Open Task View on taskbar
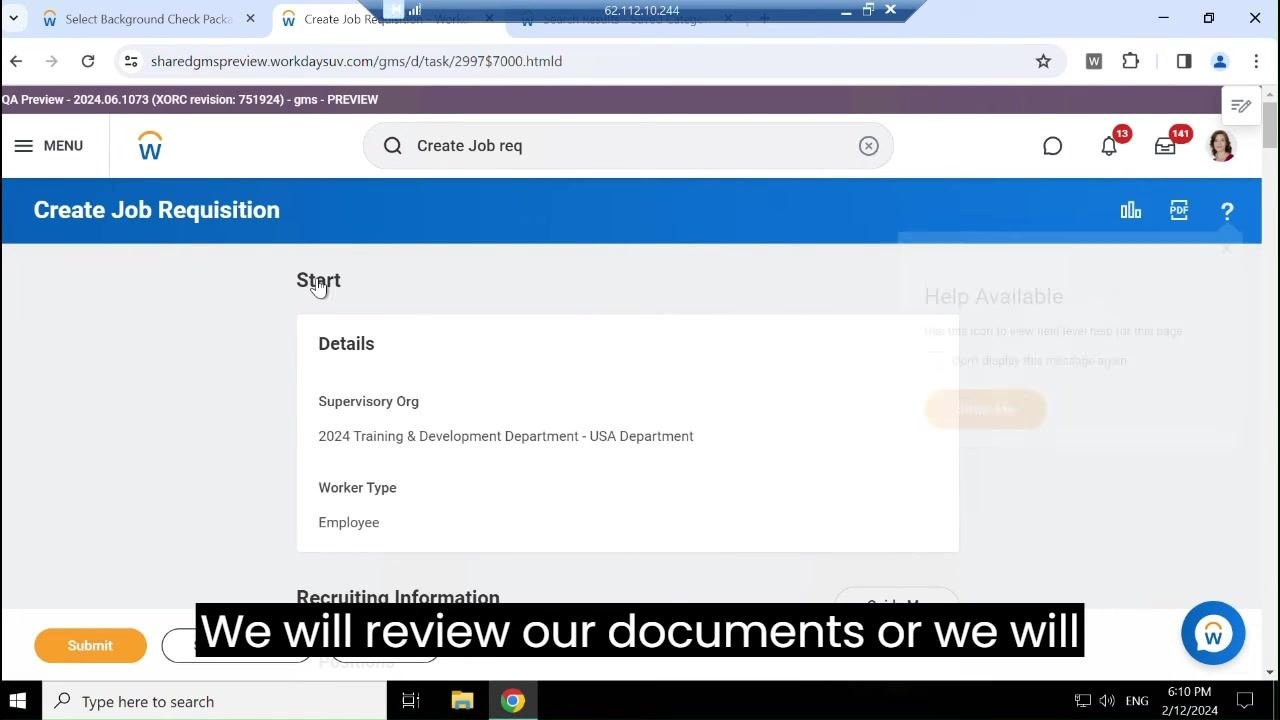 411,701
